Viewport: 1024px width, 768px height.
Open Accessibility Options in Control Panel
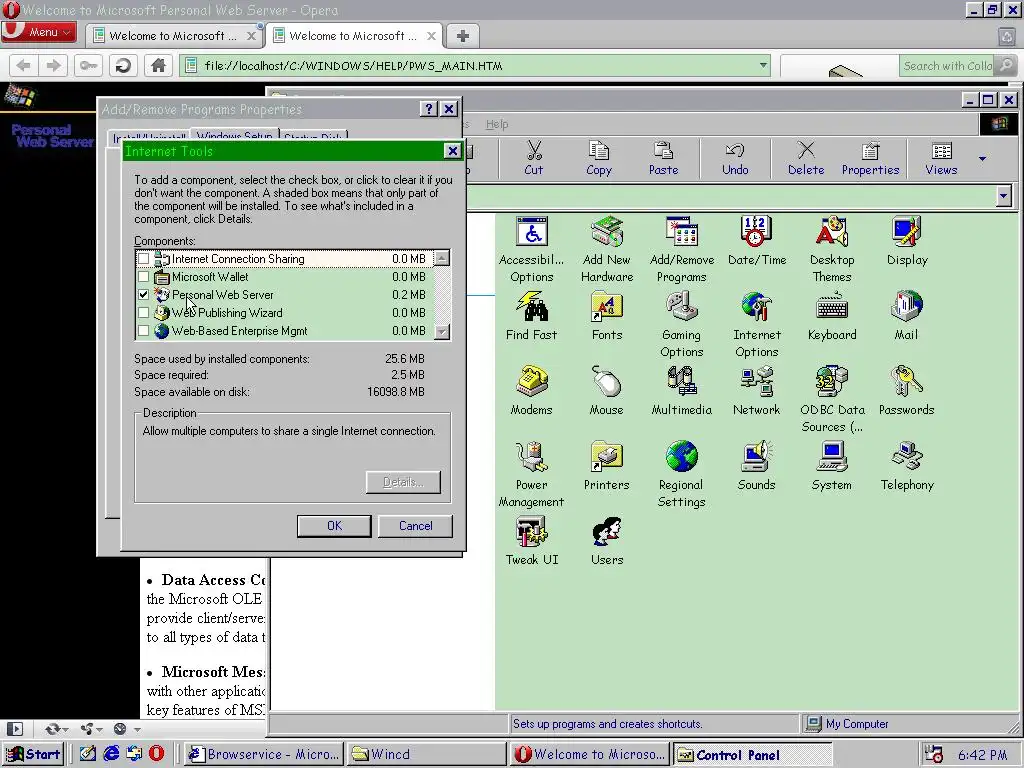point(532,249)
